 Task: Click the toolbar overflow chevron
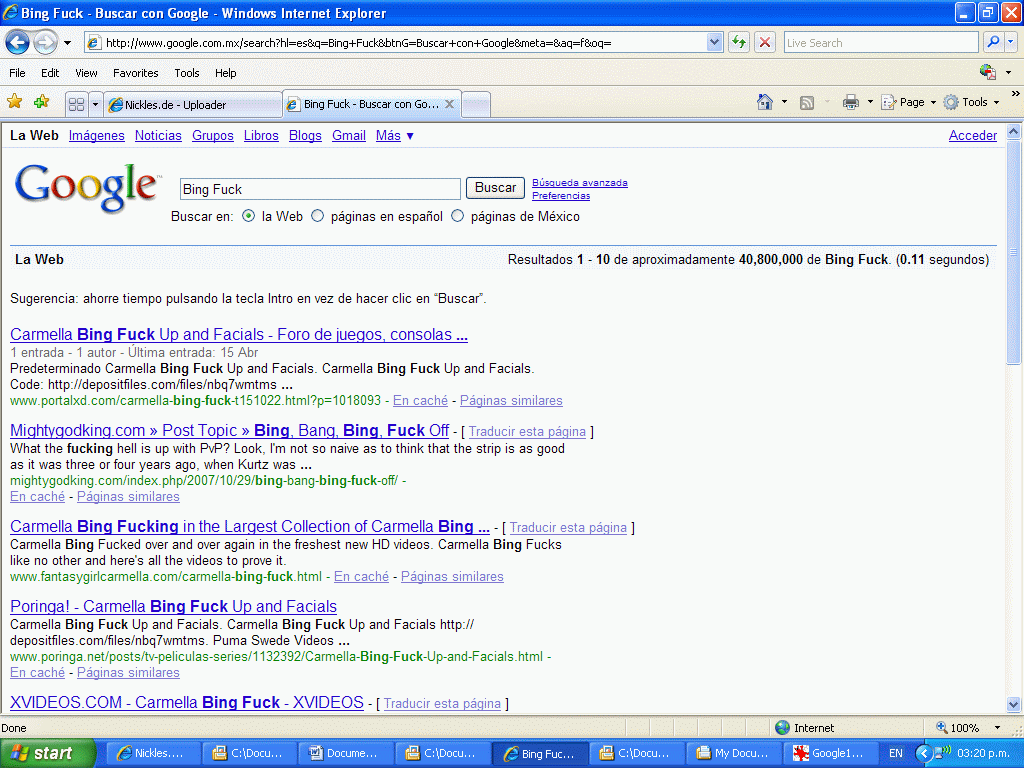pyautogui.click(x=1016, y=94)
